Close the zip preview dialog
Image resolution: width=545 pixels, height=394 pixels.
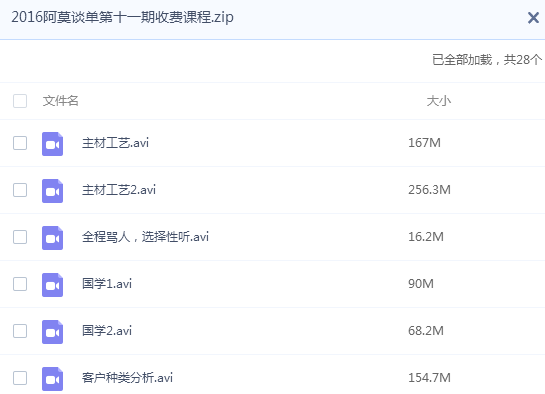point(533,17)
